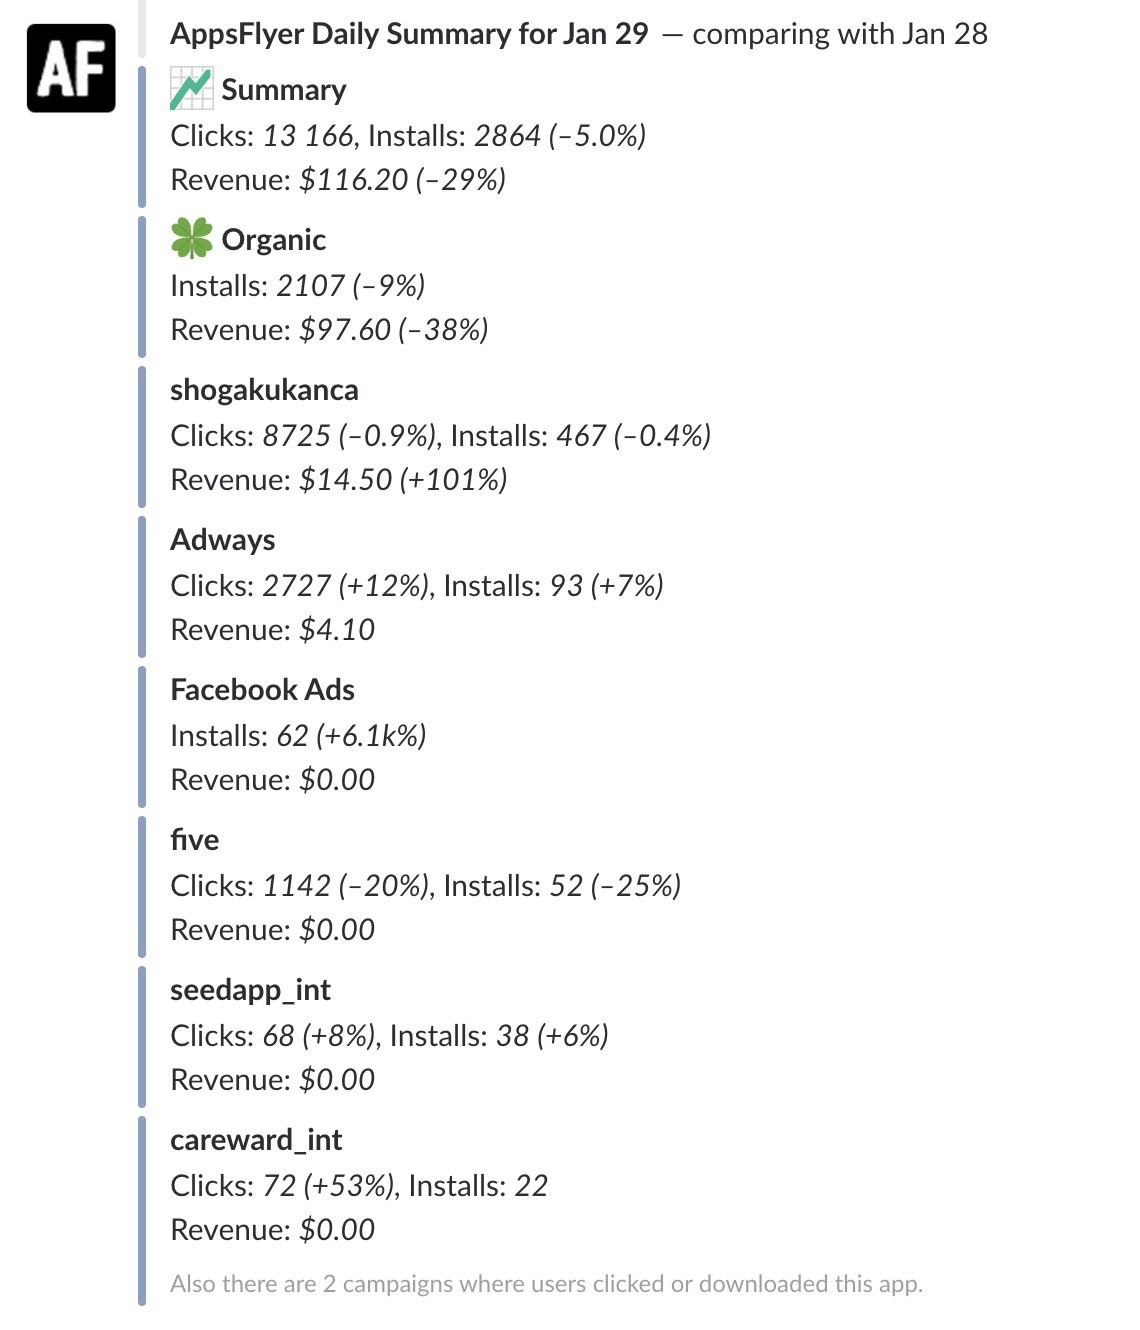This screenshot has width=1140, height=1330.
Task: Click the Organic installs 2107 value
Action: [310, 286]
